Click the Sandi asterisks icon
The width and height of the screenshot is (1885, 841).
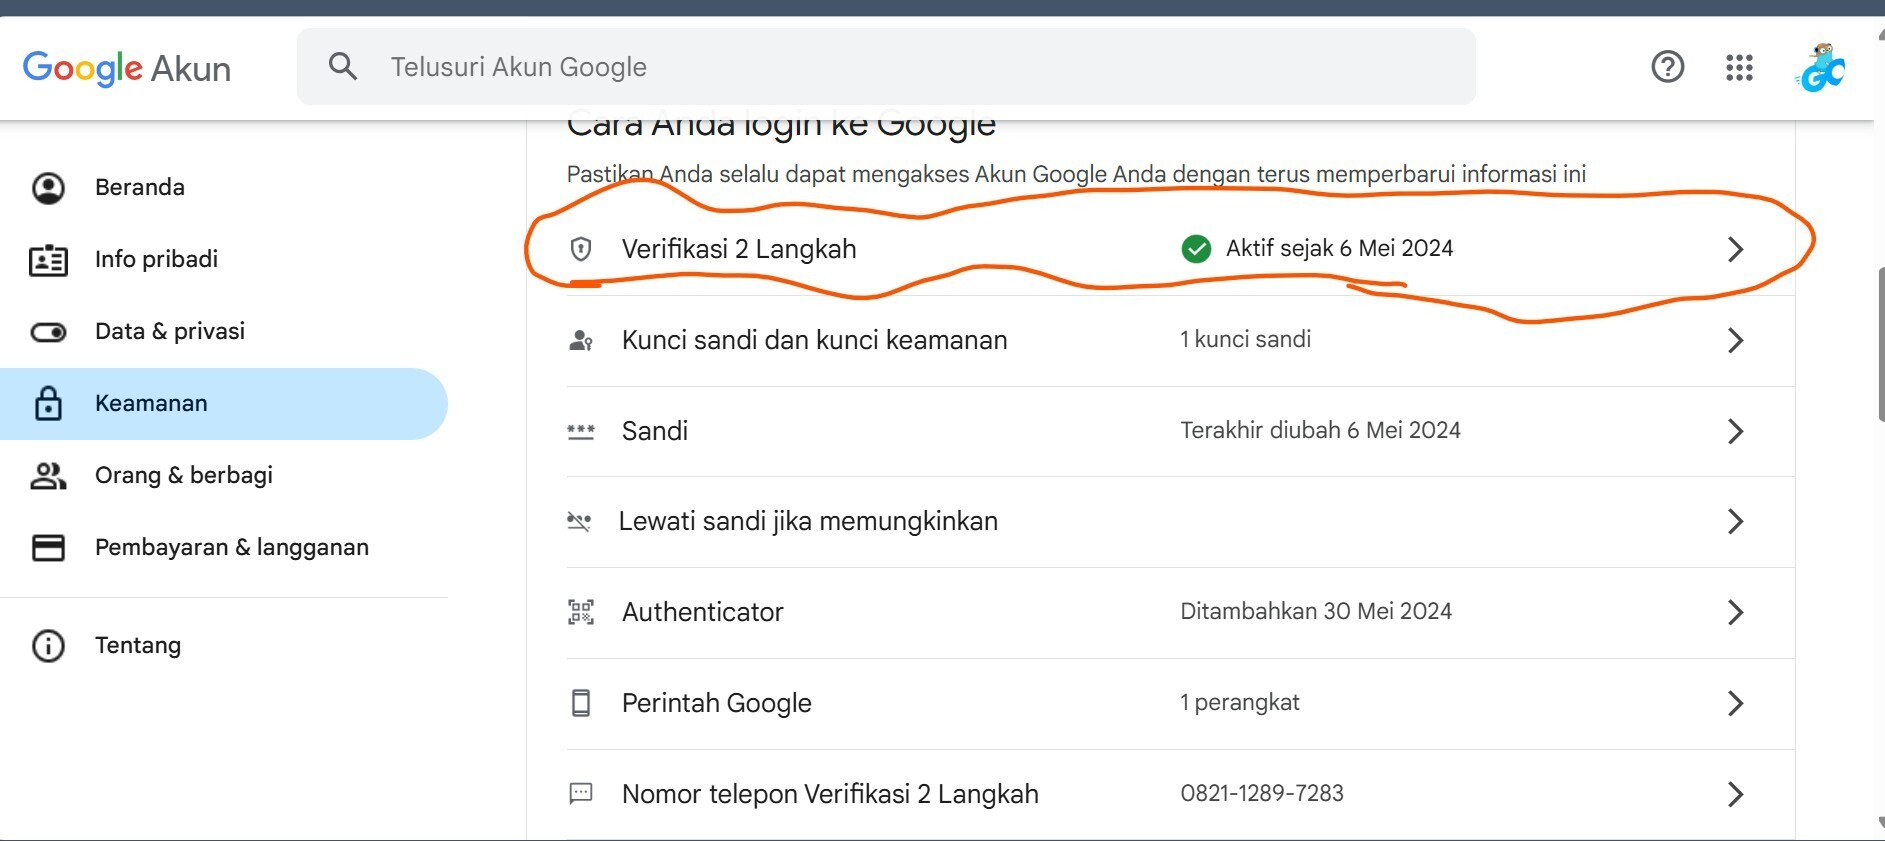581,432
